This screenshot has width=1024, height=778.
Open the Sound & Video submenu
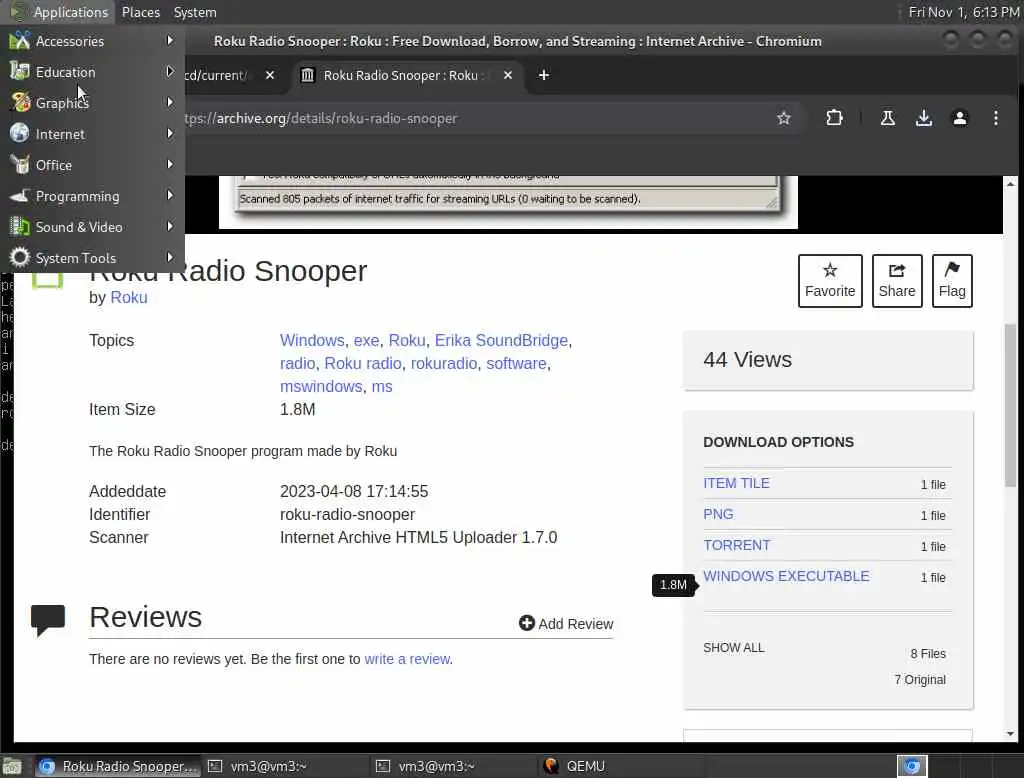[x=92, y=227]
